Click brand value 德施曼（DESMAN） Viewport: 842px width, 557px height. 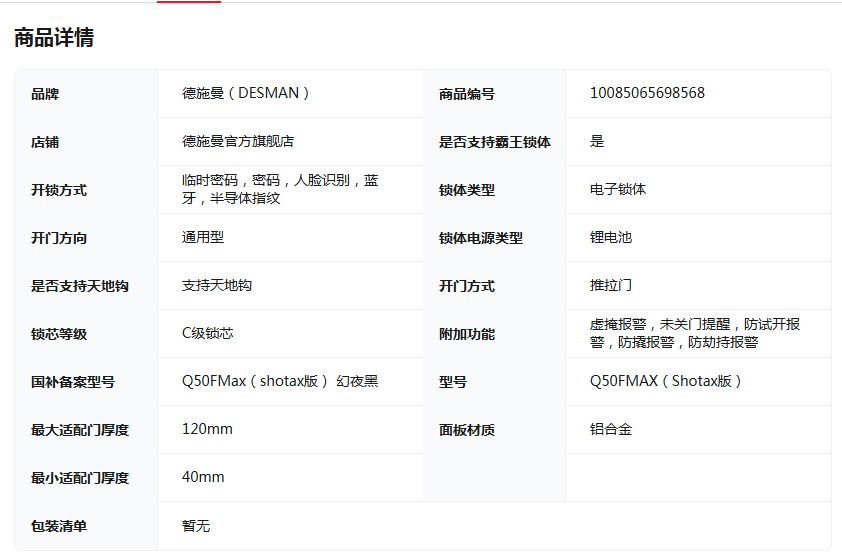click(246, 93)
